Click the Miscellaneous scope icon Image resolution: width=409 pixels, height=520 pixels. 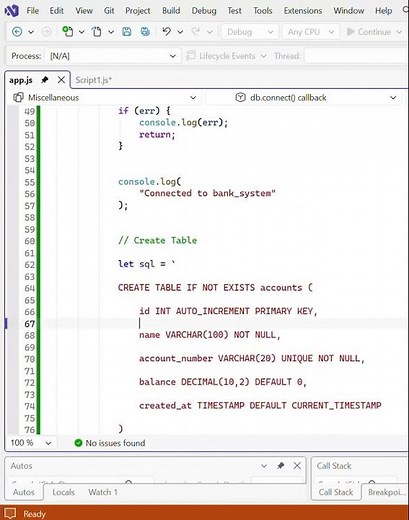point(18,97)
